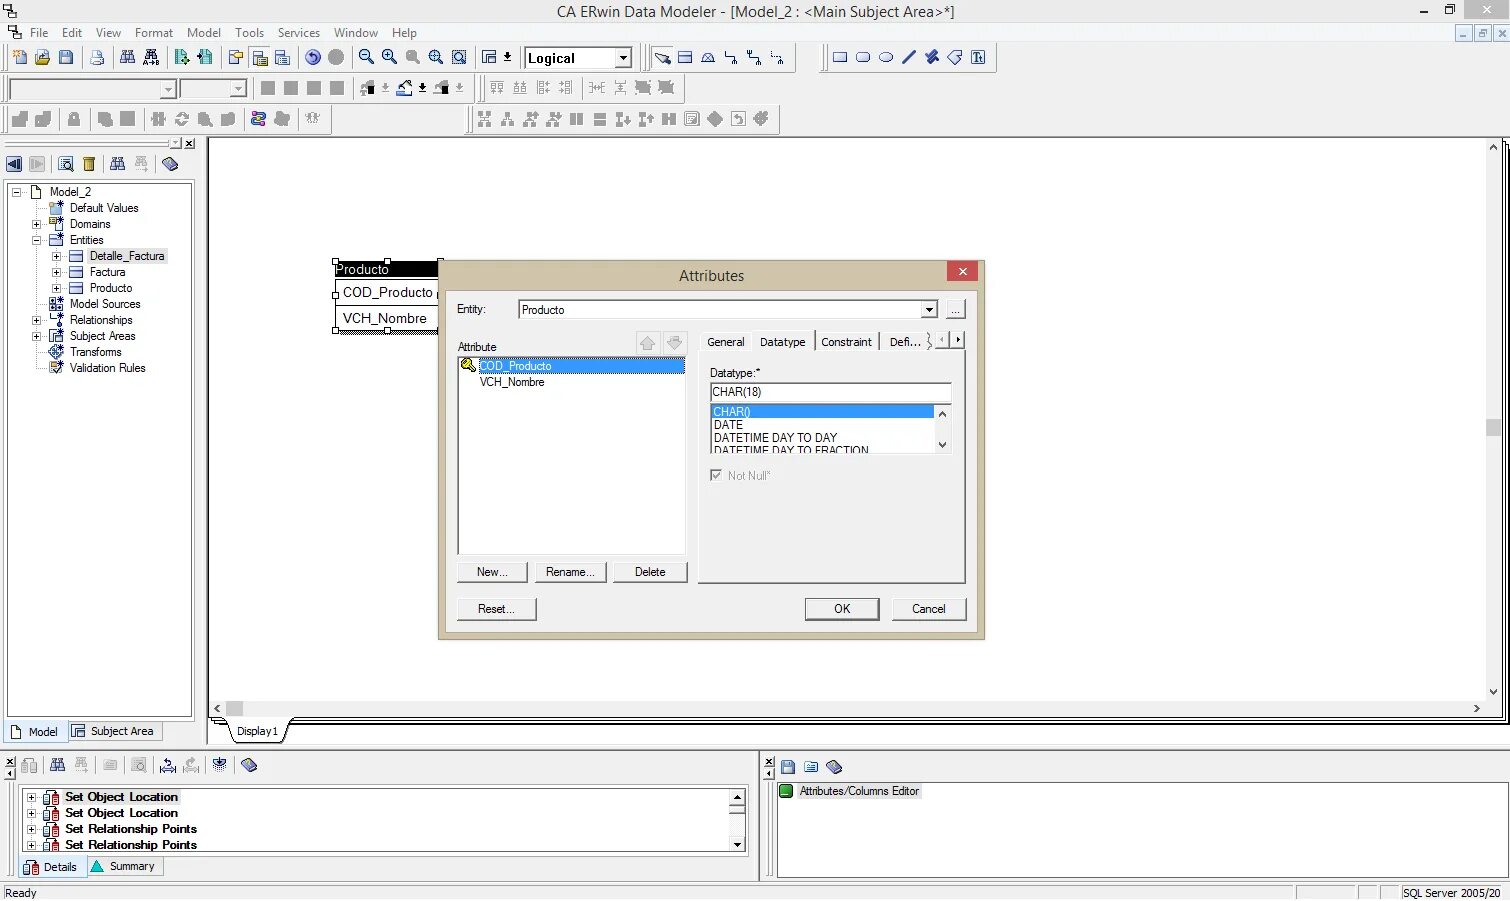Select the Line drawing tool
Viewport: 1510px width, 901px height.
tap(909, 57)
